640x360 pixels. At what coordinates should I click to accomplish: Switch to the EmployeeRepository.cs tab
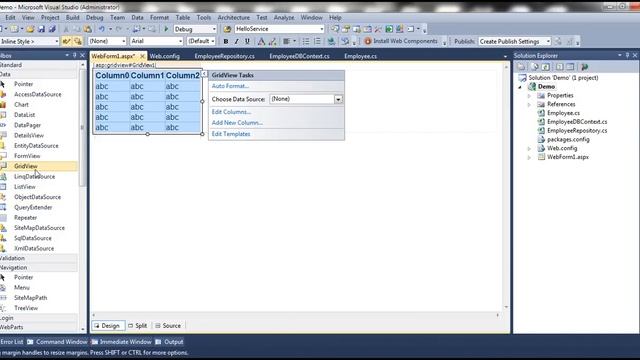[224, 56]
